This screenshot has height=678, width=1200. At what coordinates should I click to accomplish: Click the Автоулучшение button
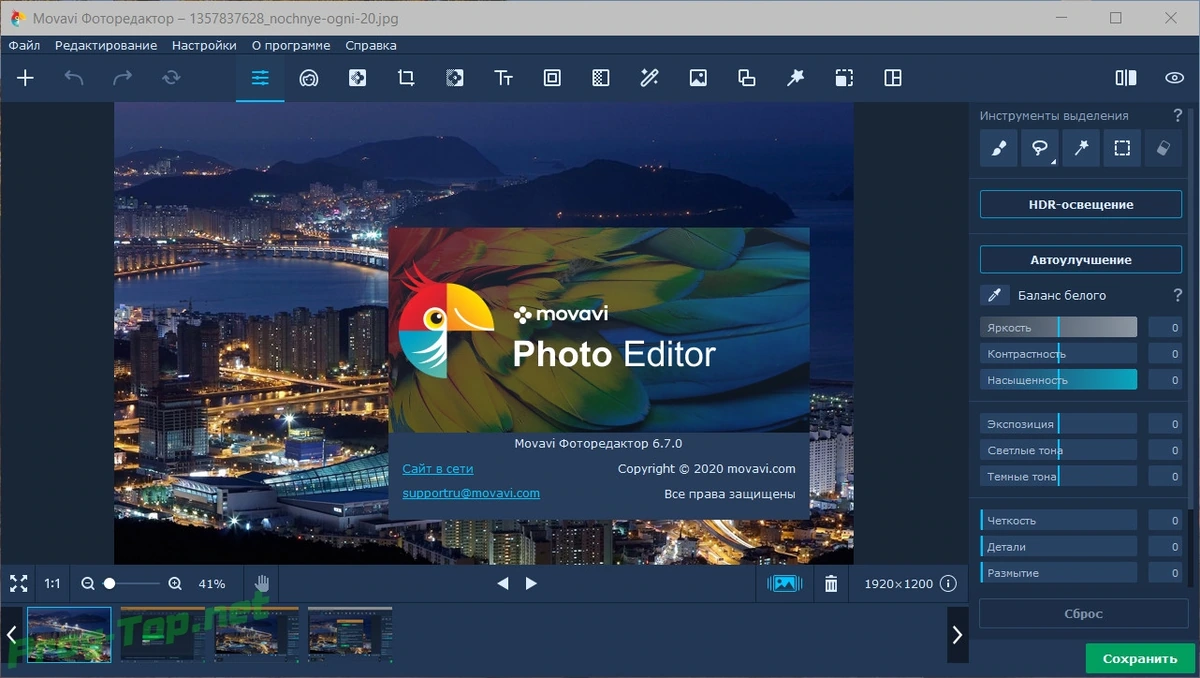point(1081,260)
